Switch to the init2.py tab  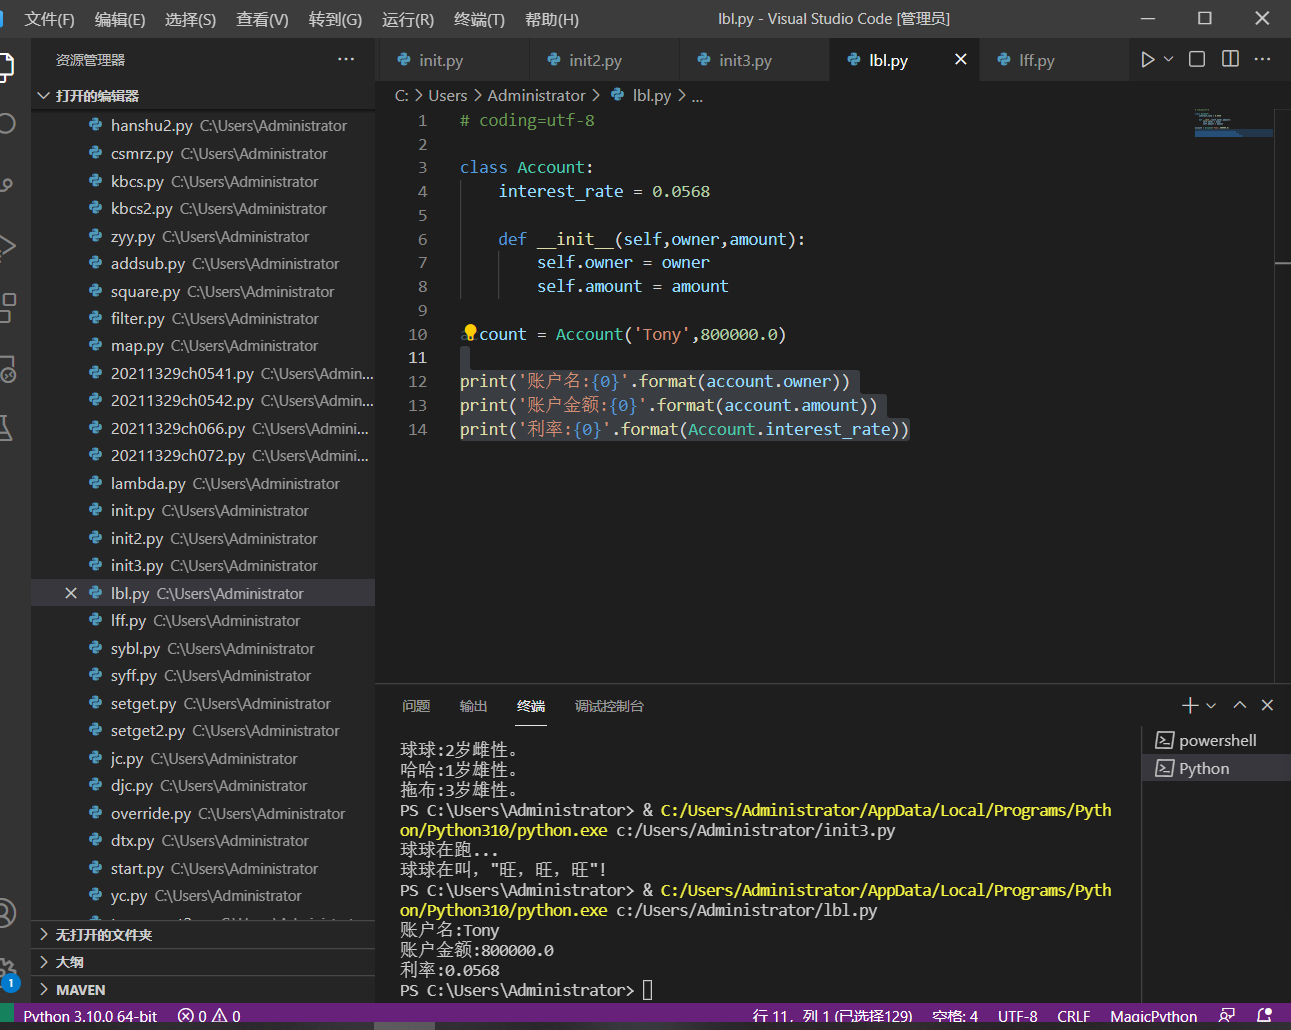pyautogui.click(x=594, y=60)
